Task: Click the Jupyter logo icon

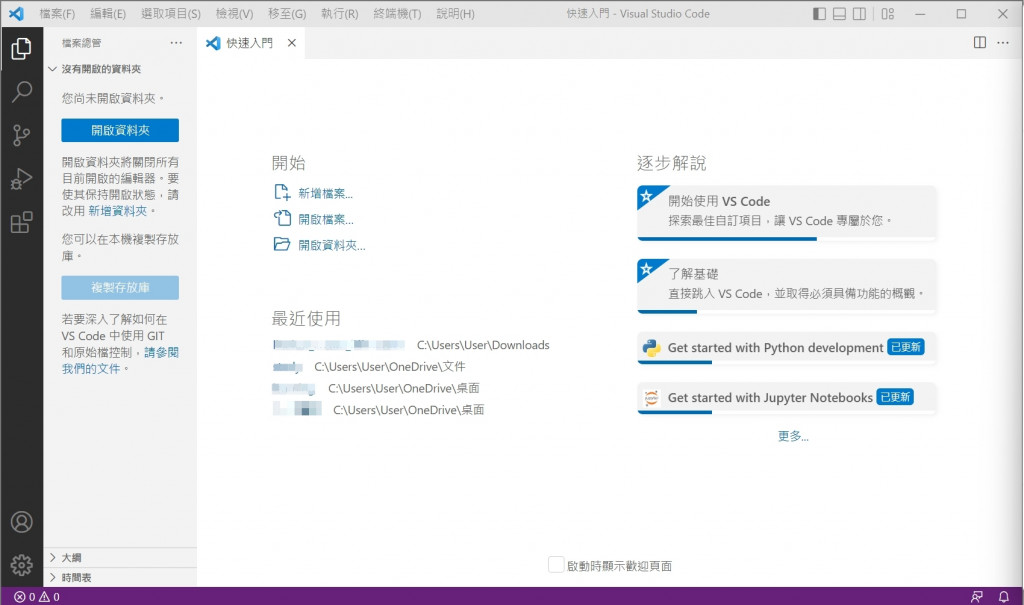Action: [651, 397]
